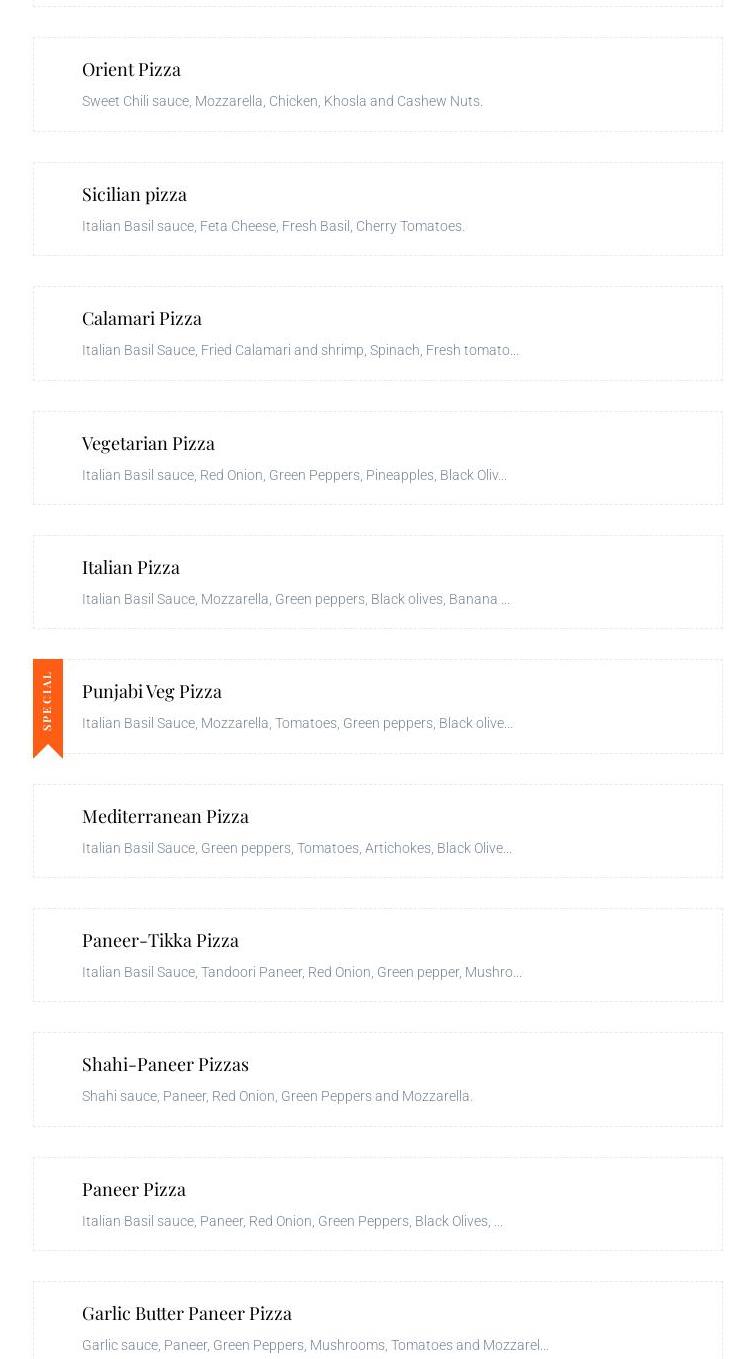Click the orange SPECIAL ribbon badge
The height and width of the screenshot is (1359, 755).
(48, 700)
